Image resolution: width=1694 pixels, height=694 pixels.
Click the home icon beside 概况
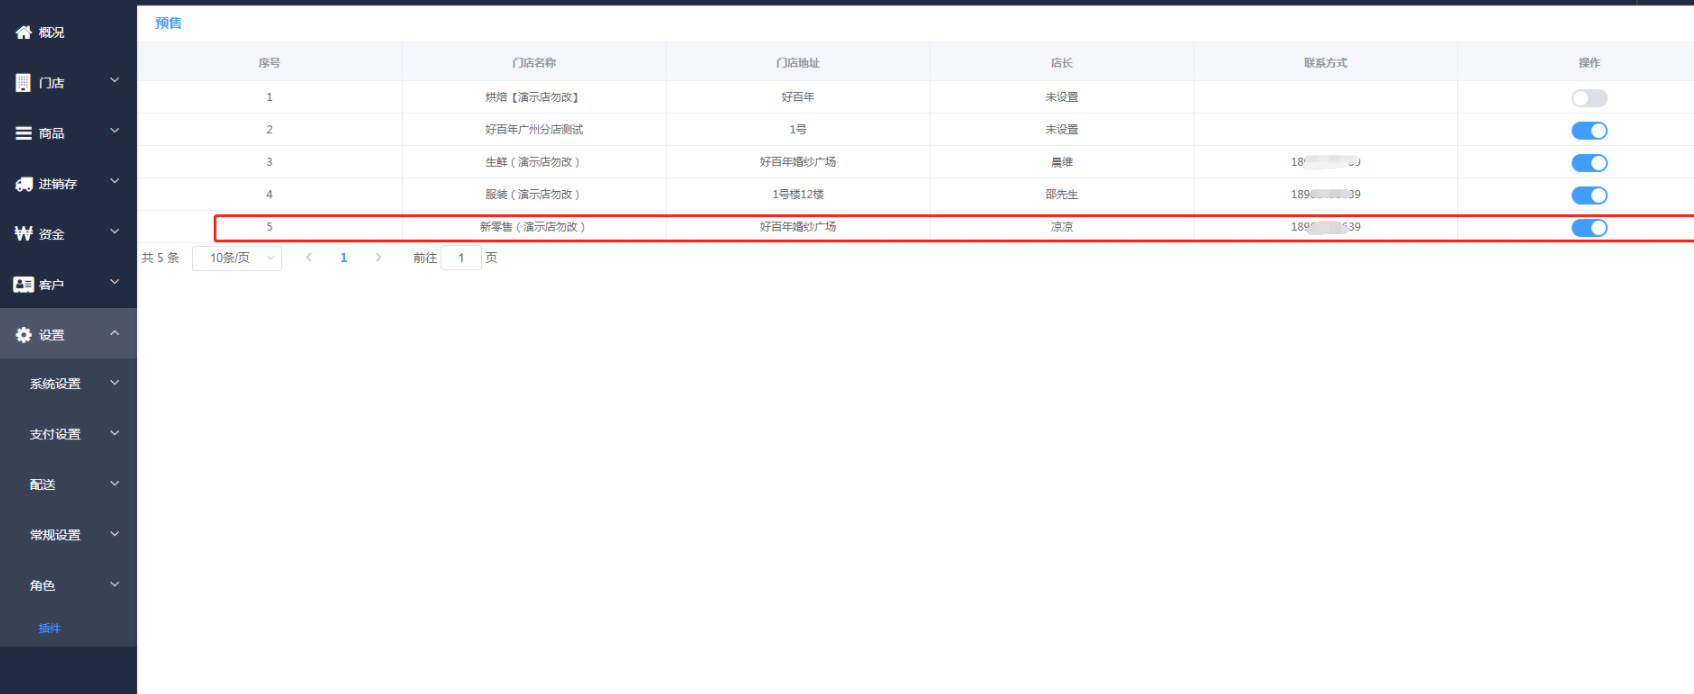coord(23,33)
